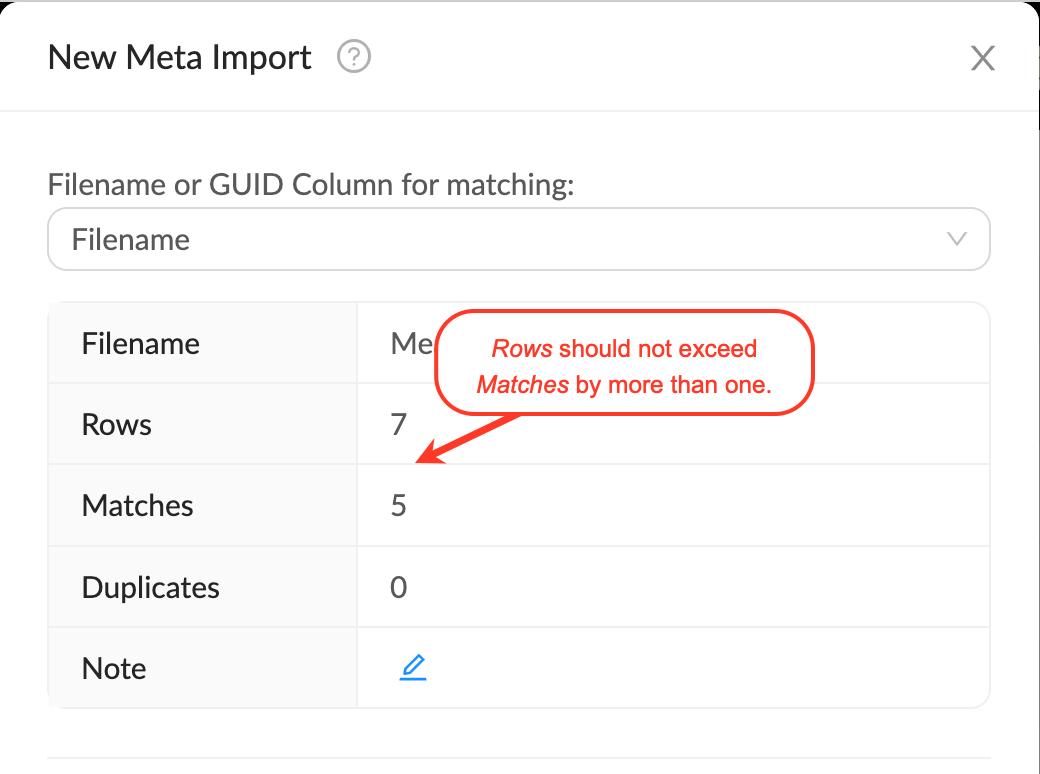Select the Rows label cell
The height and width of the screenshot is (774, 1040).
click(117, 425)
